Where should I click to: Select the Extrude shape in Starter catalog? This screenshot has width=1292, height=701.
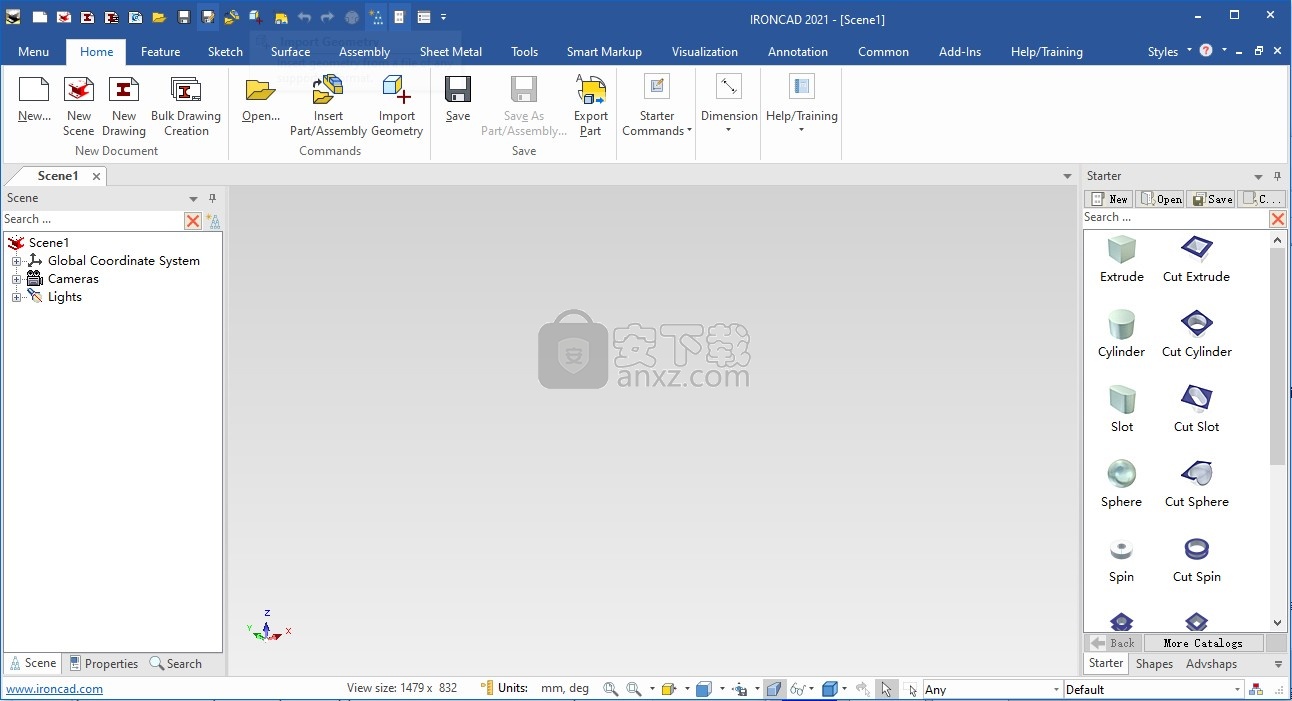(1122, 258)
